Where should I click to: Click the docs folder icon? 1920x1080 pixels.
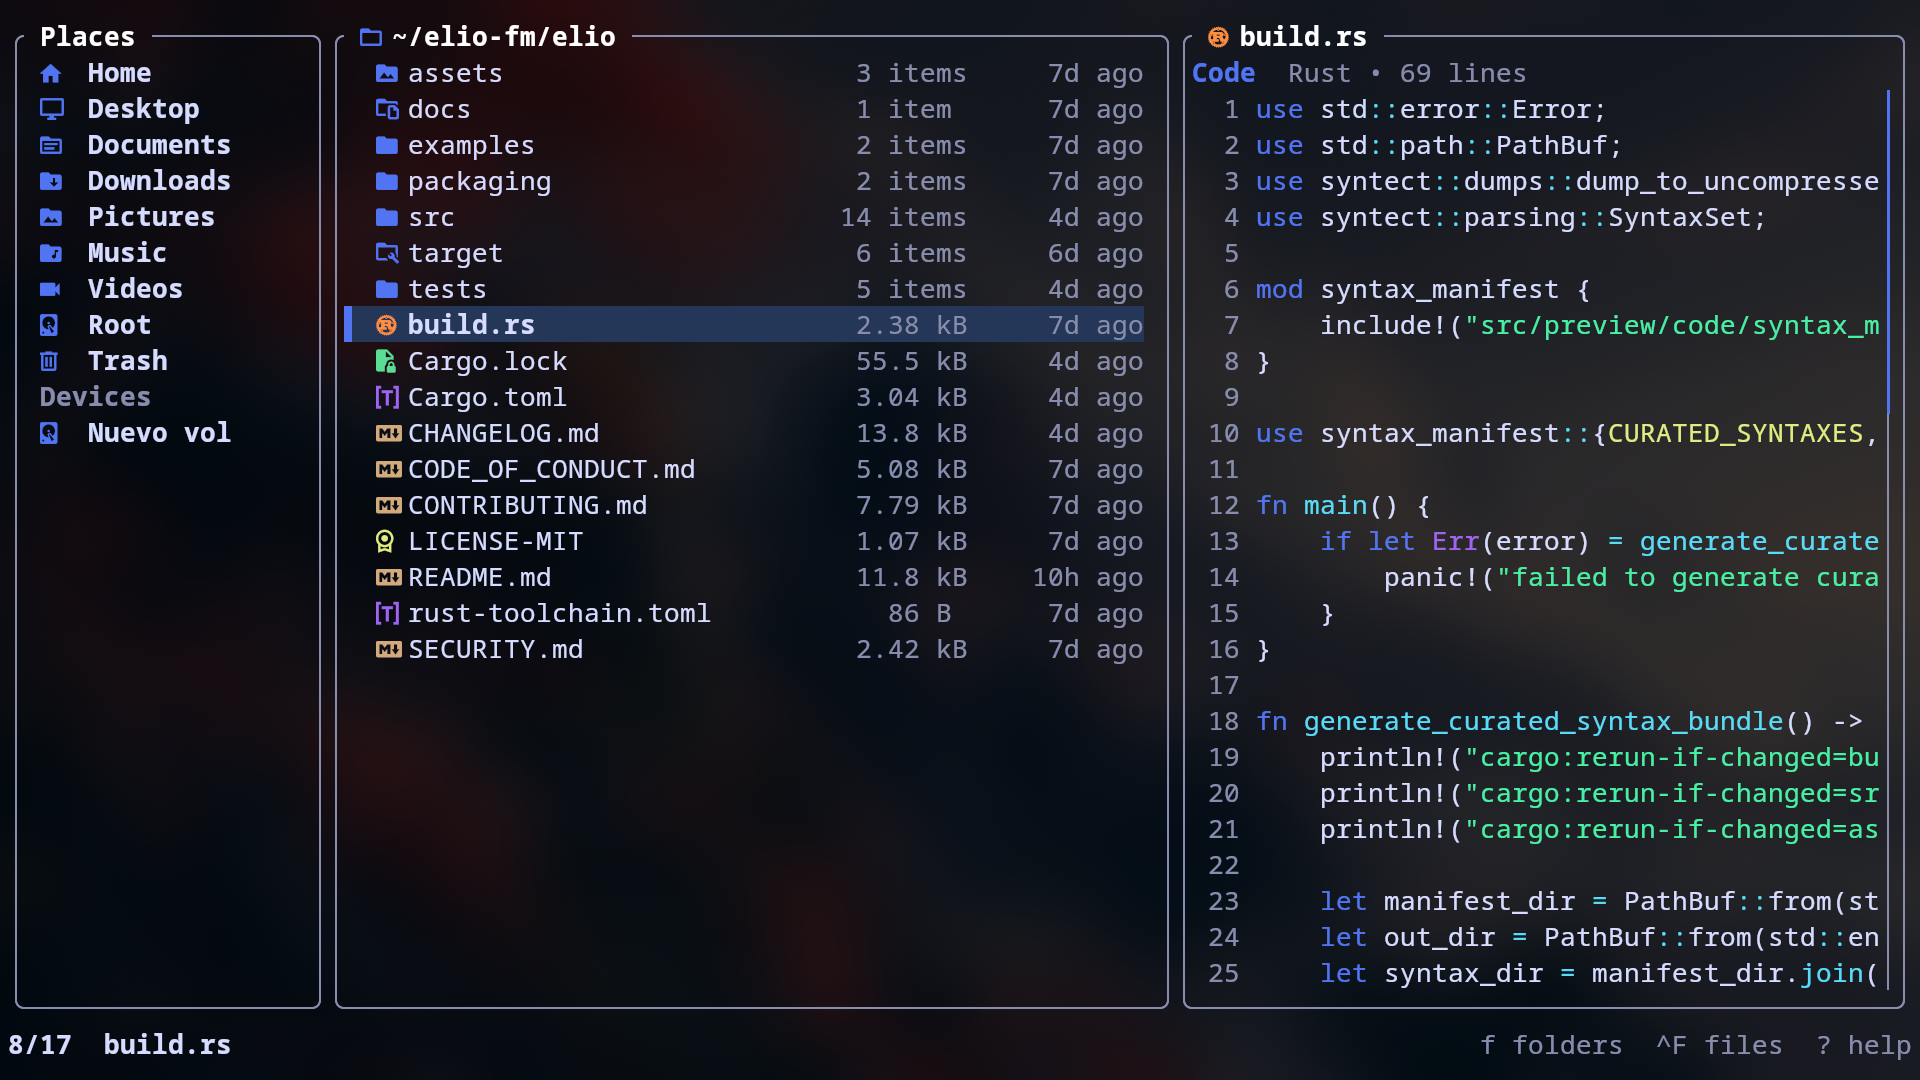[387, 110]
